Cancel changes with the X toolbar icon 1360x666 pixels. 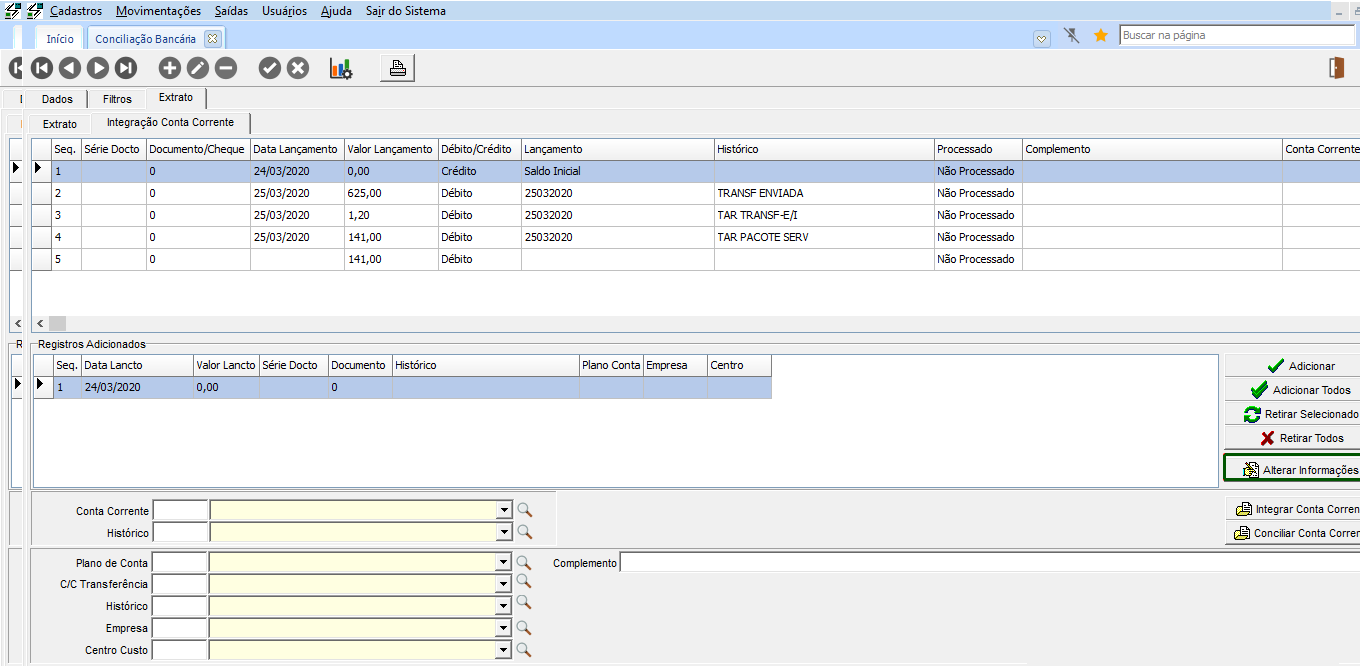(x=298, y=68)
